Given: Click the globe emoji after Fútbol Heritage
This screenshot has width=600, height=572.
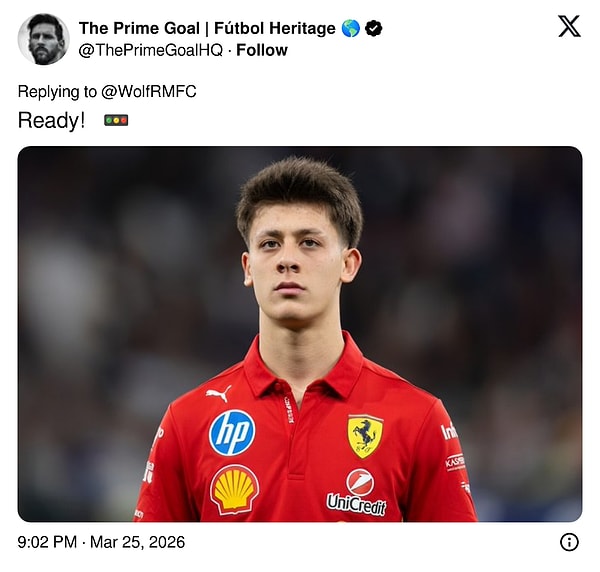Looking at the screenshot, I should 350,28.
